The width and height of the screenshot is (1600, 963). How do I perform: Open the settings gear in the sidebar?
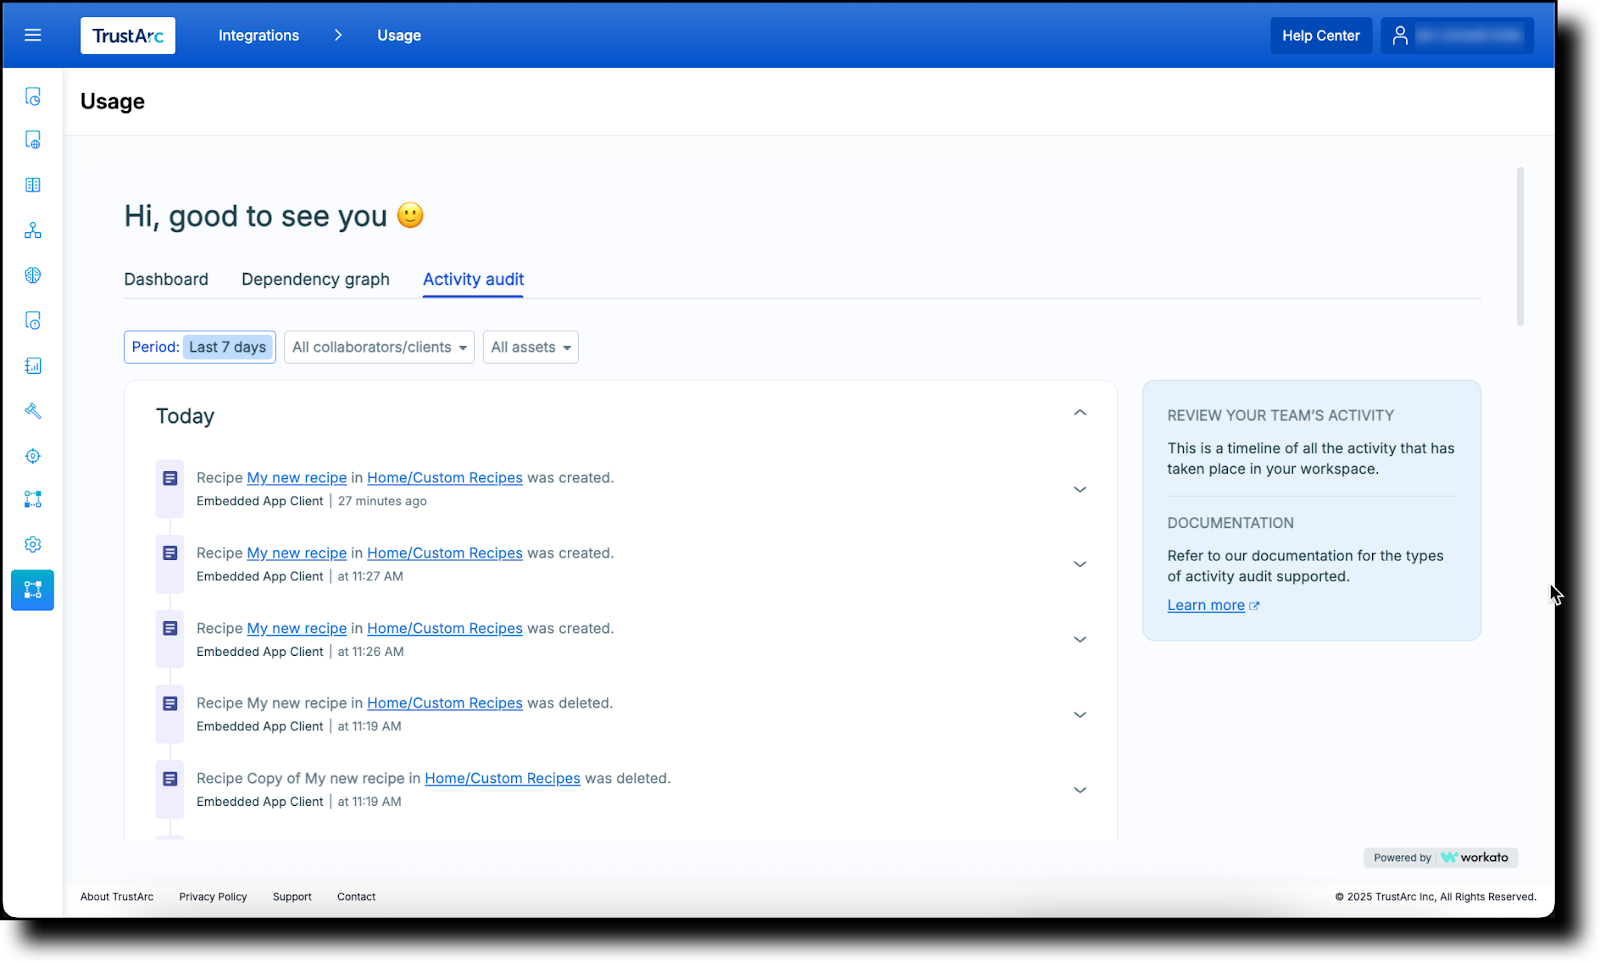(x=32, y=544)
